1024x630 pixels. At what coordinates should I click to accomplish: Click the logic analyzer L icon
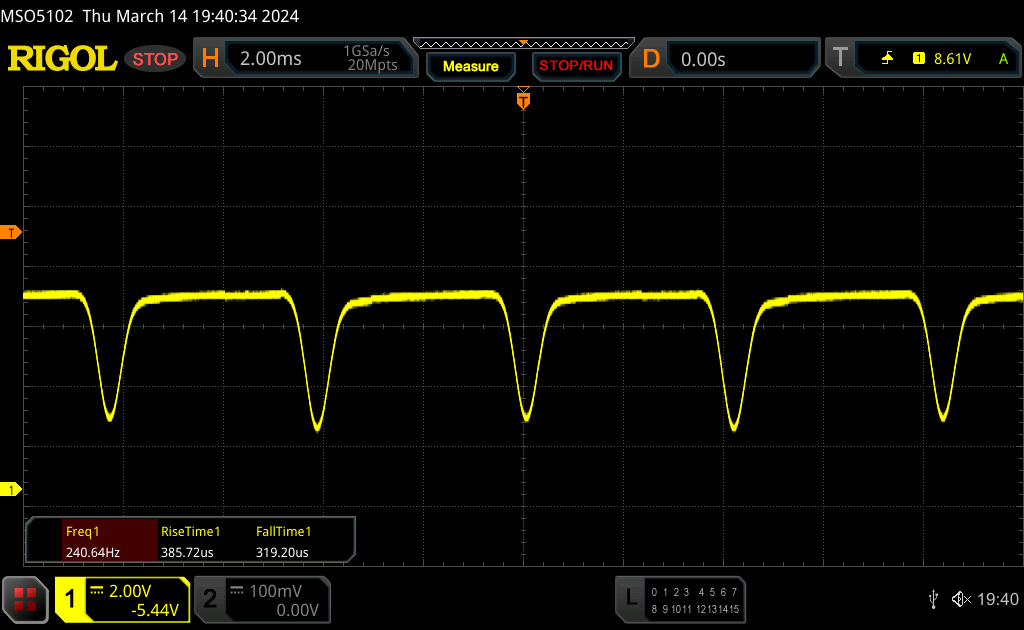631,597
